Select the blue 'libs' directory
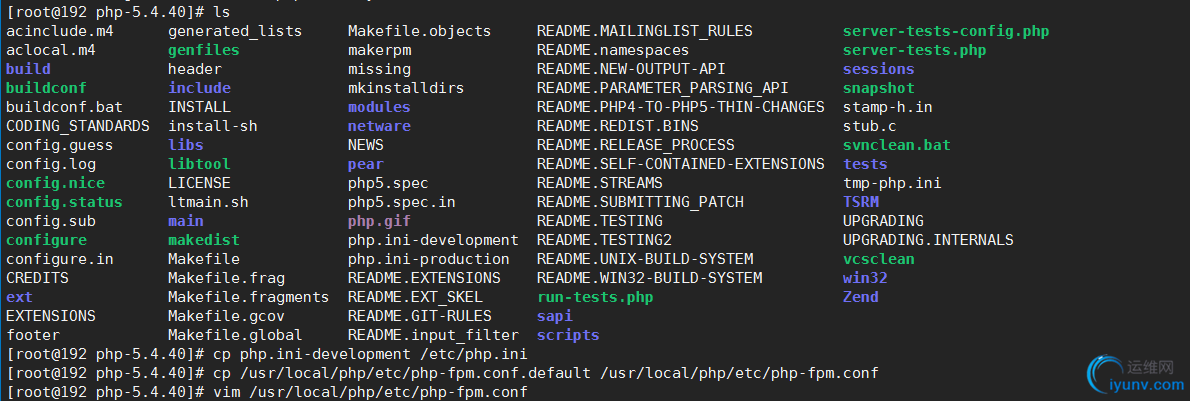The height and width of the screenshot is (401, 1190). click(186, 145)
